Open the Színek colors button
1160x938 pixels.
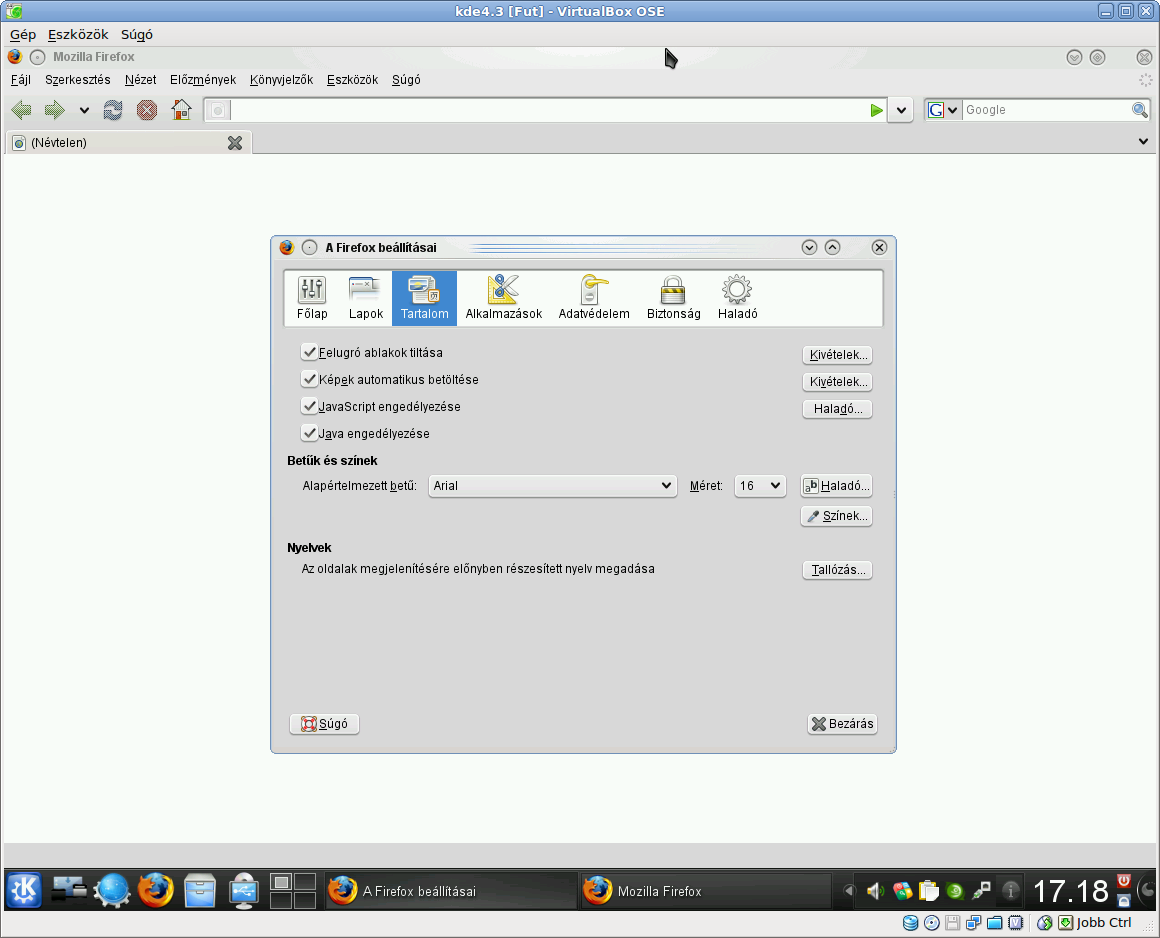pos(837,516)
